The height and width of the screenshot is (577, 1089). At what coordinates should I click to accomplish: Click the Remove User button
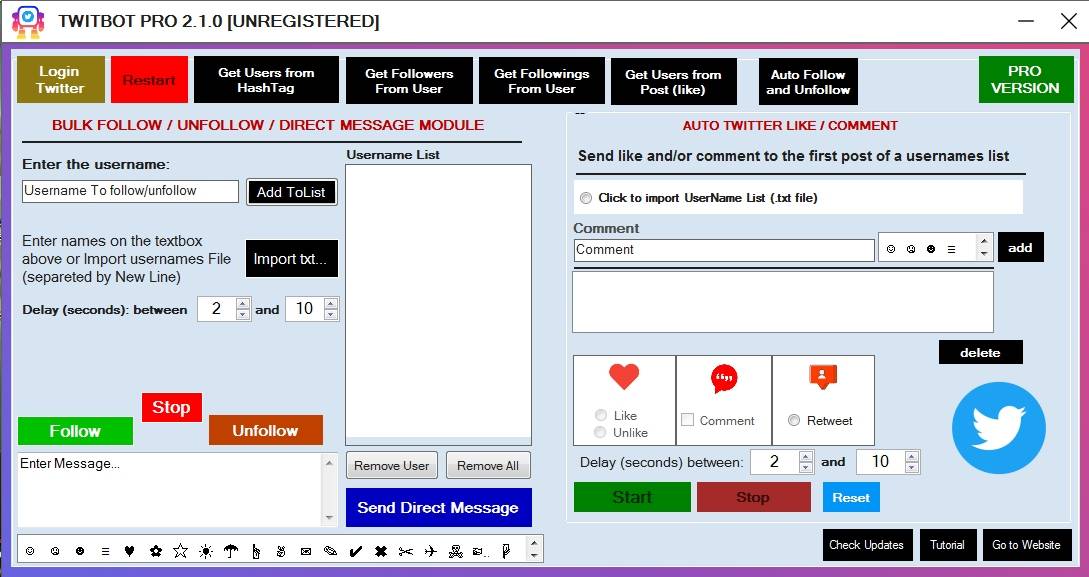click(392, 465)
